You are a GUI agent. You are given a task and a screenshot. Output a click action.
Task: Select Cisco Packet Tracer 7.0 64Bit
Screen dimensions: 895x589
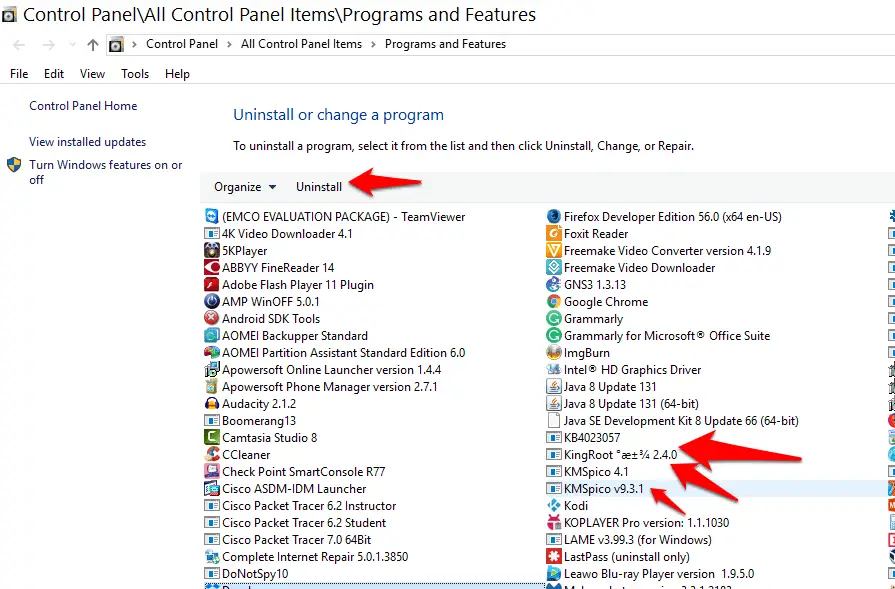(x=296, y=539)
